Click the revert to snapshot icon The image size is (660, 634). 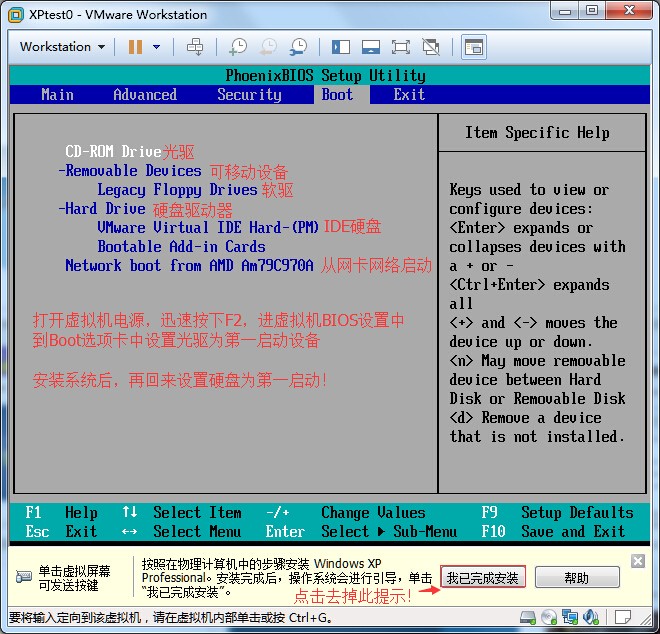pyautogui.click(x=268, y=47)
